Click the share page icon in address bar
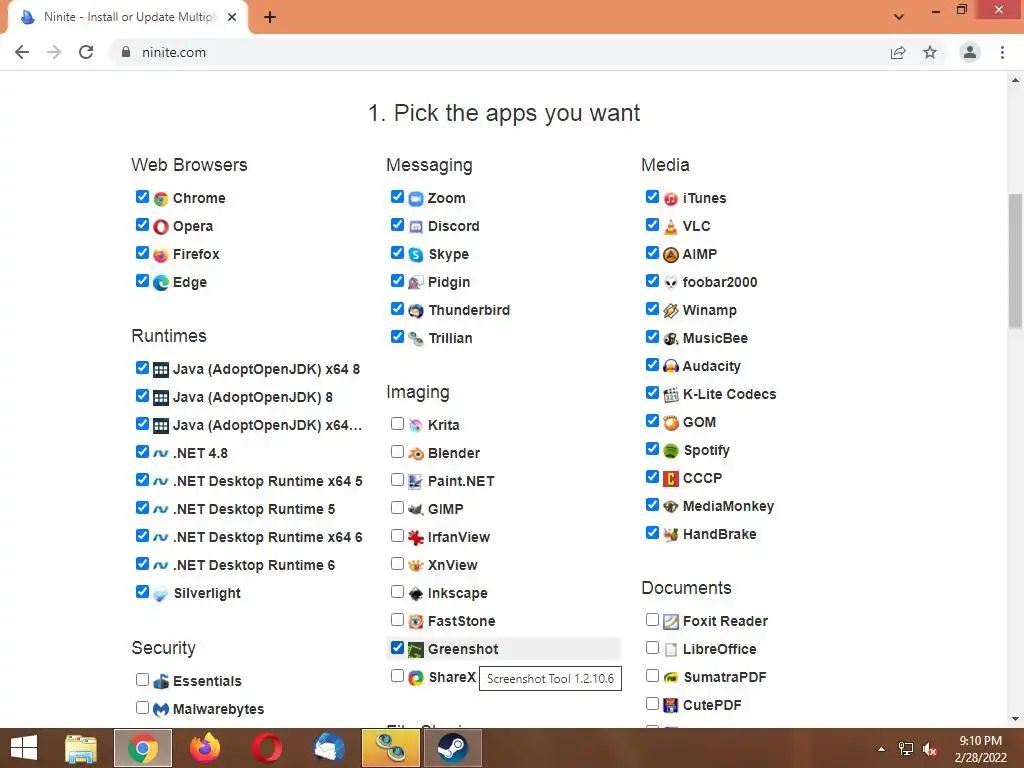 tap(898, 52)
